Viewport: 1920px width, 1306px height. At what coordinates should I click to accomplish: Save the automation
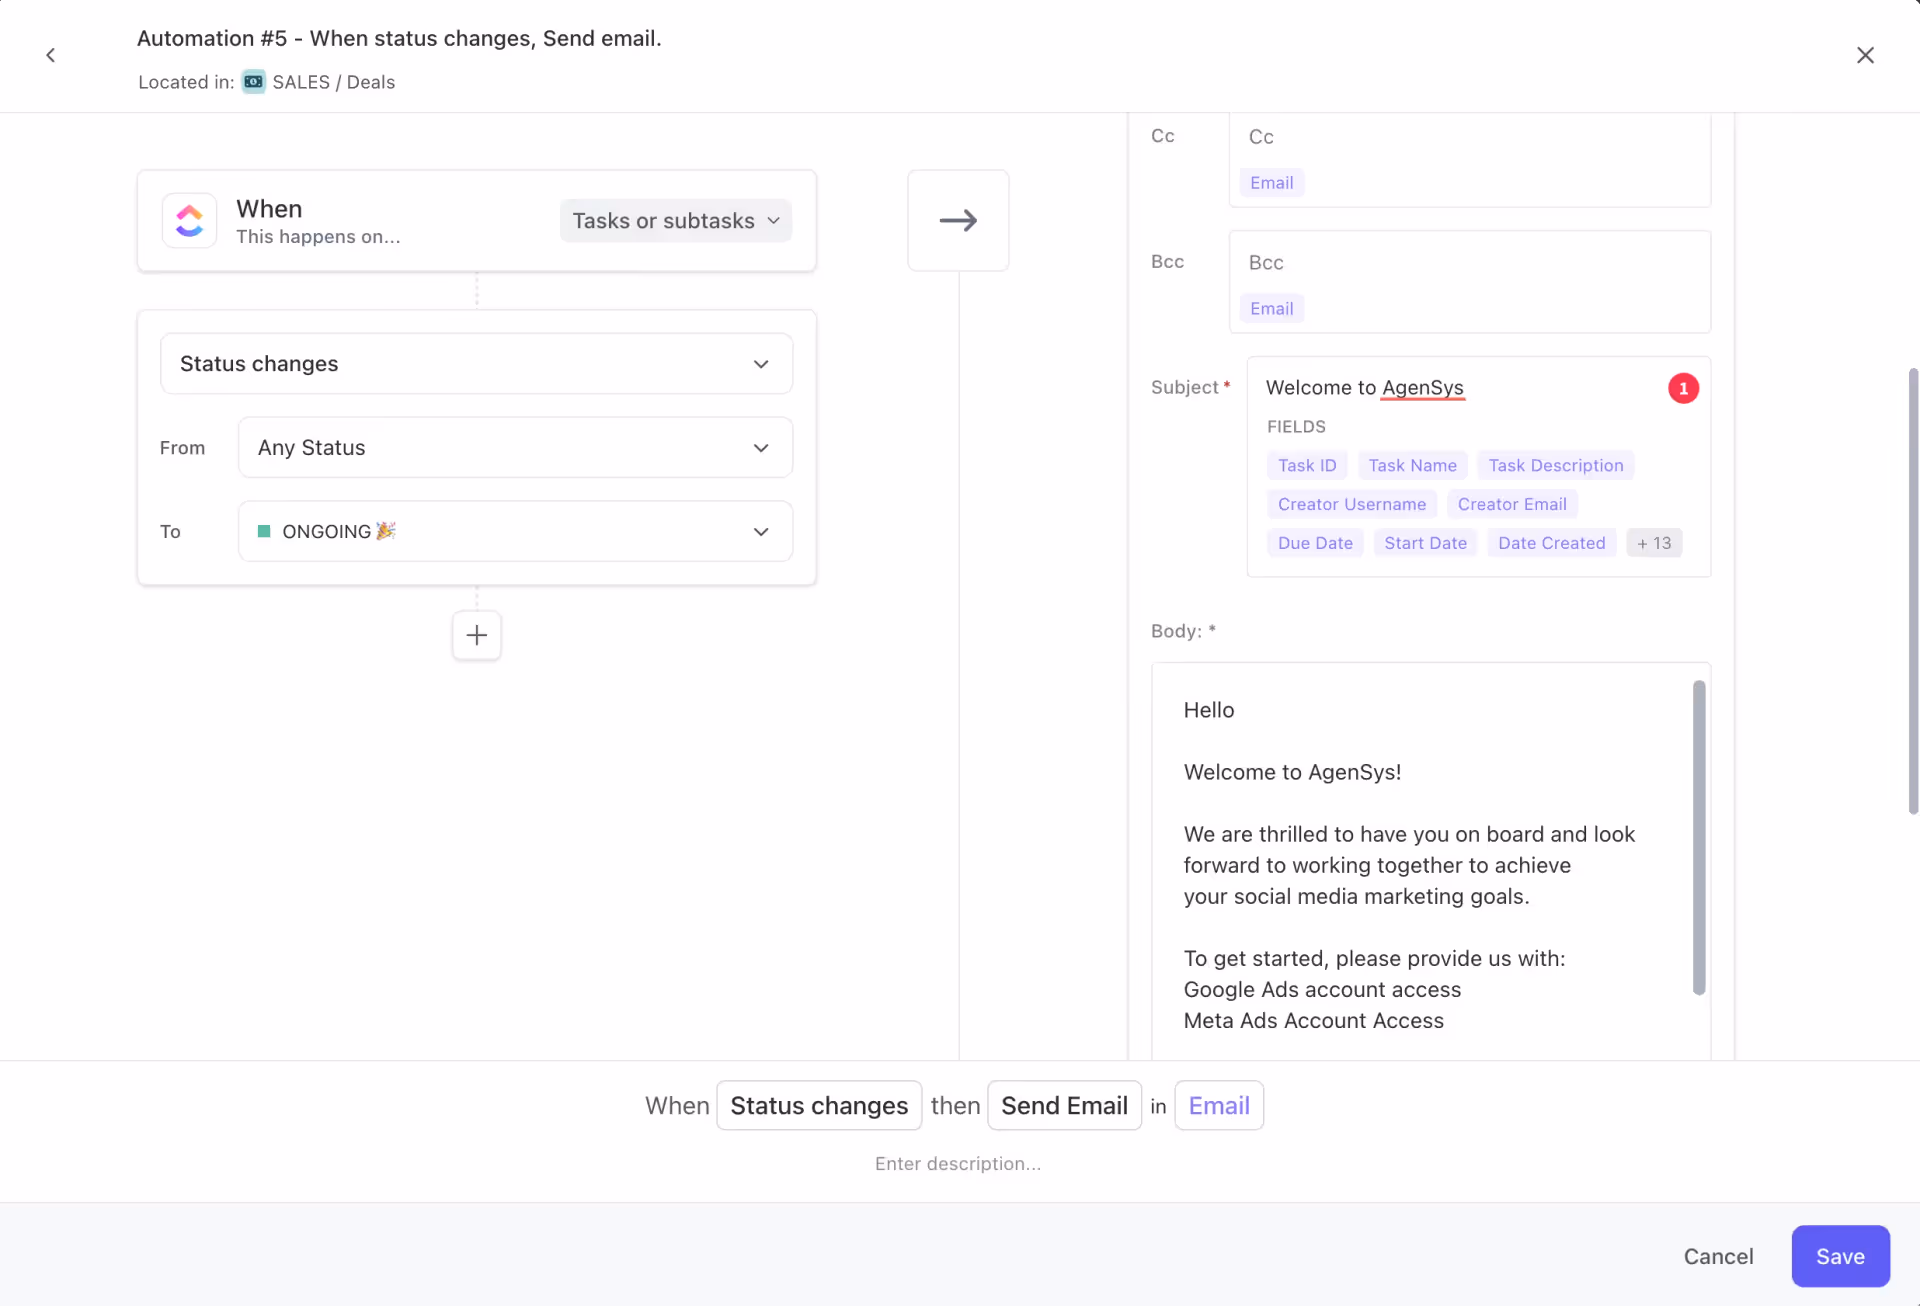(x=1839, y=1256)
